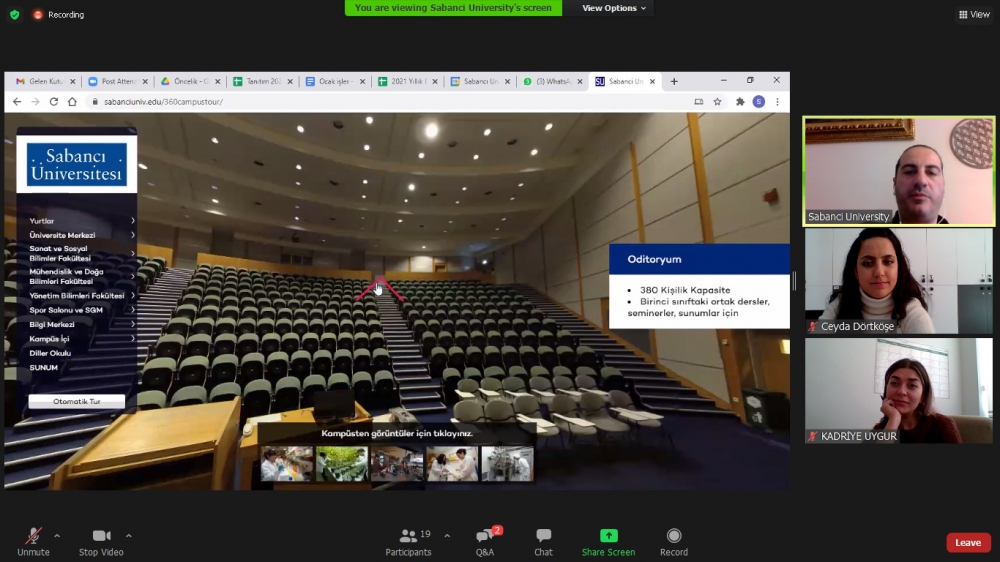Go back in the browser
The height and width of the screenshot is (562, 1000).
[x=17, y=101]
